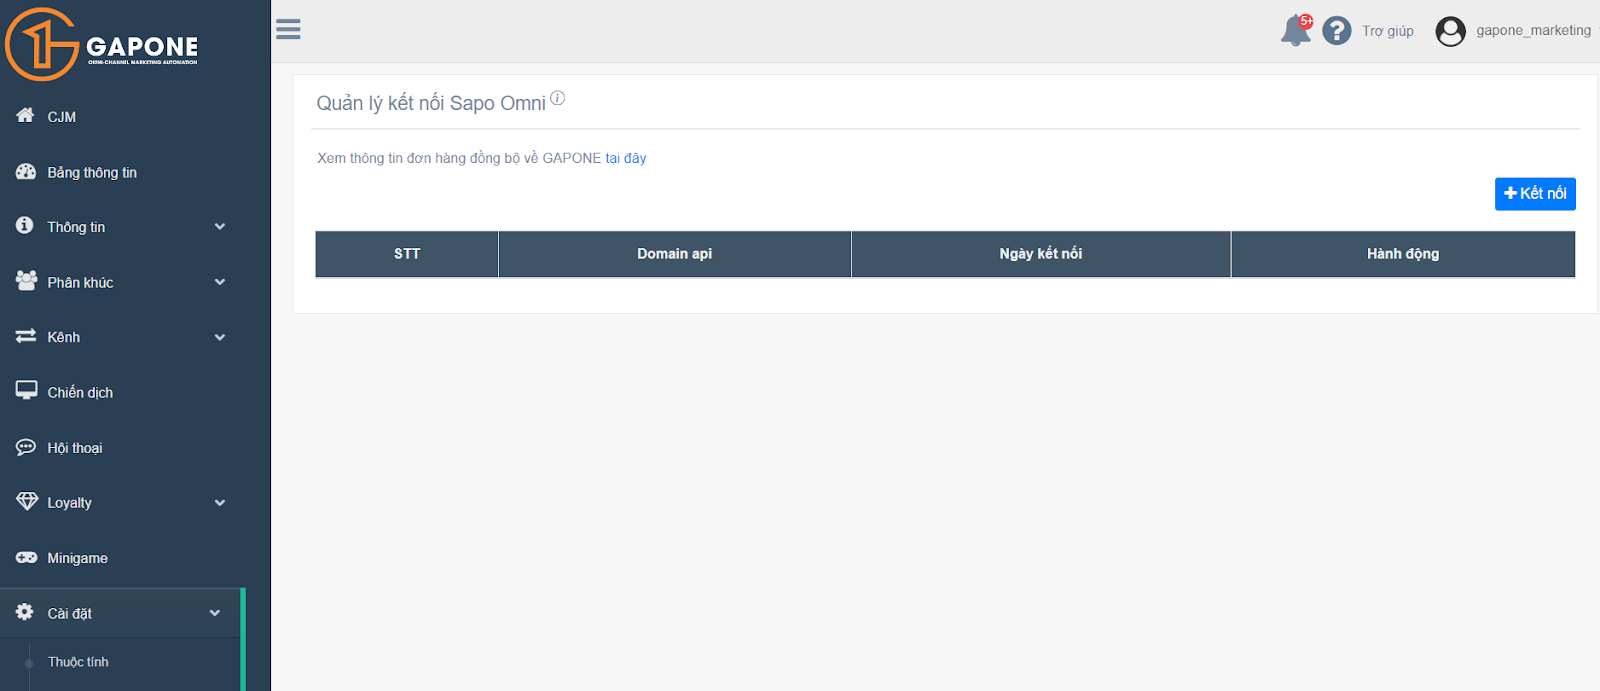Viewport: 1600px width, 691px height.
Task: Click the Minigame gamepad icon
Action: pos(26,557)
